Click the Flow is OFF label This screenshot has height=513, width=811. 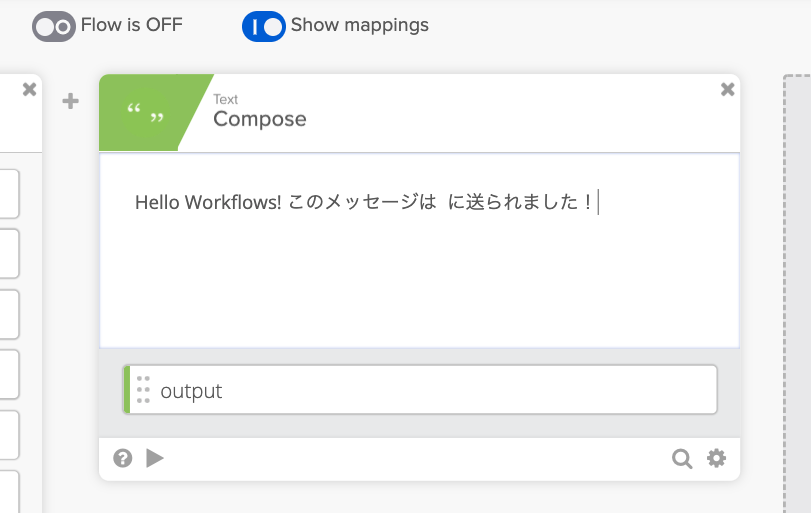point(131,25)
